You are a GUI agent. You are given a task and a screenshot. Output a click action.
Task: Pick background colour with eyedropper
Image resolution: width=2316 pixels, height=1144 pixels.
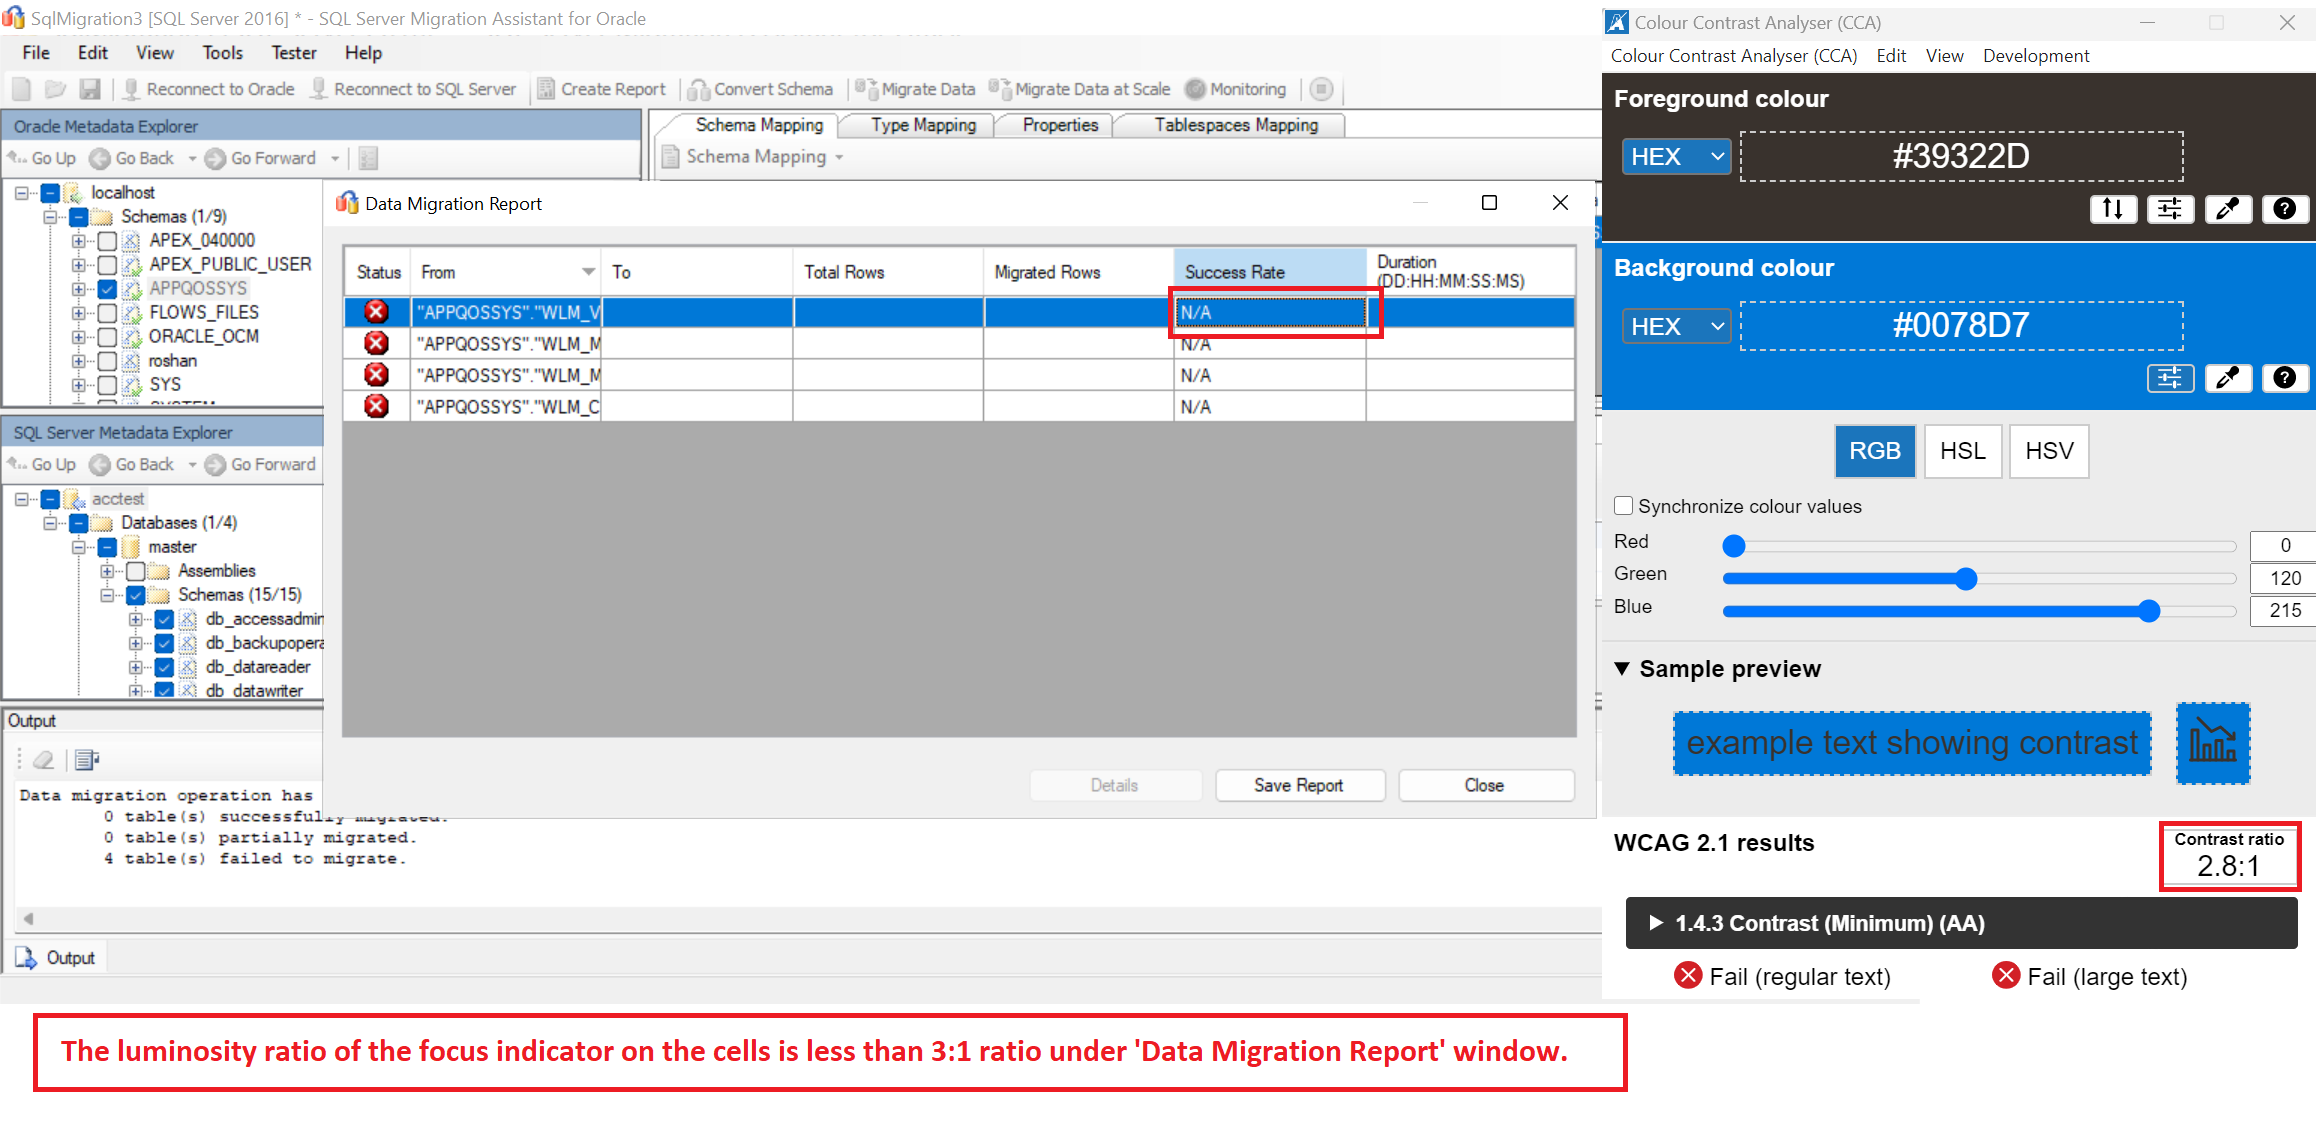coord(2227,378)
